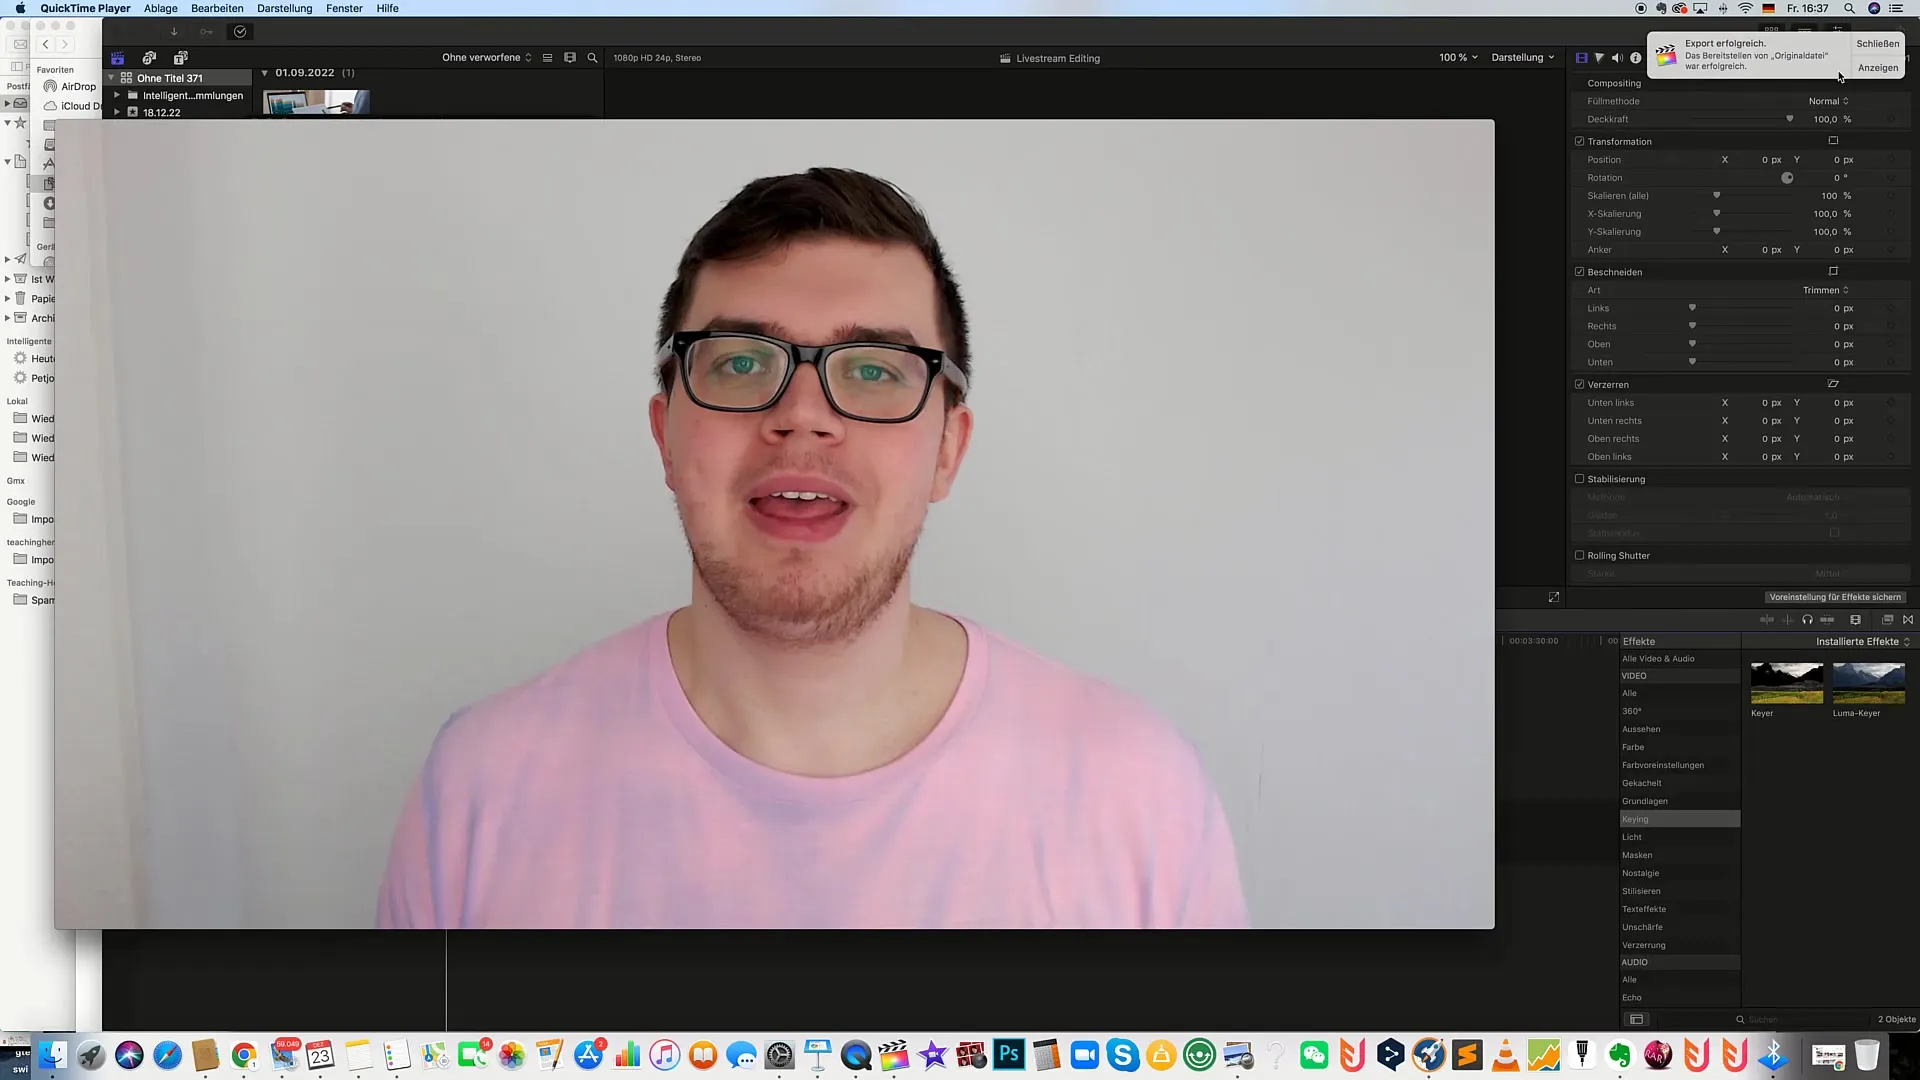Screen dimensions: 1920x1080
Task: Open the Info inspector icon
Action: (x=1635, y=58)
